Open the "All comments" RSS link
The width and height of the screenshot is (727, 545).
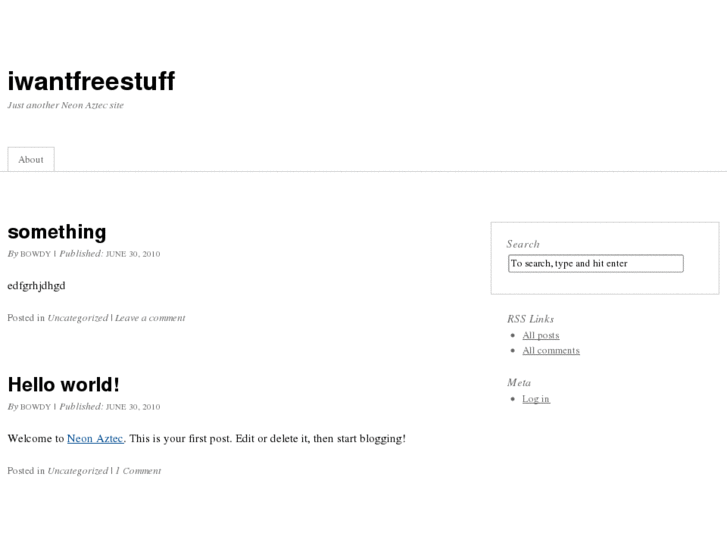click(551, 351)
